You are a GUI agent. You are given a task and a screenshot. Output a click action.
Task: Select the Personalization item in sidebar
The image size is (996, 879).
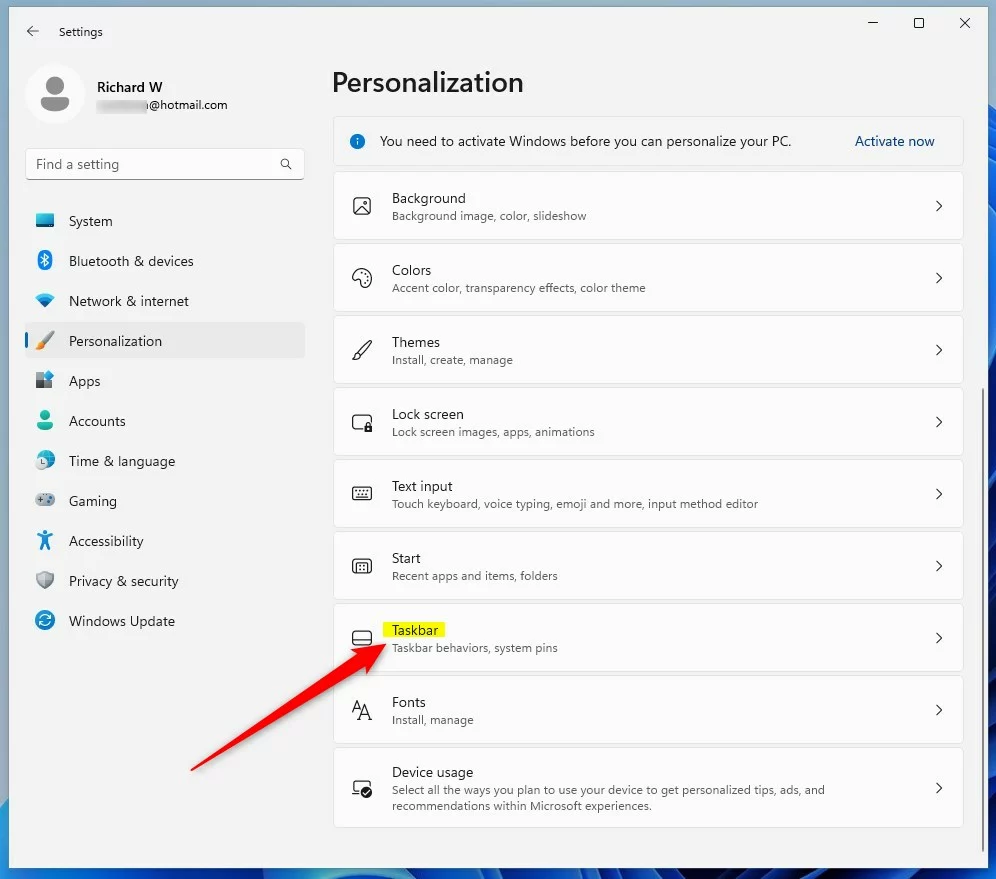coord(46,341)
